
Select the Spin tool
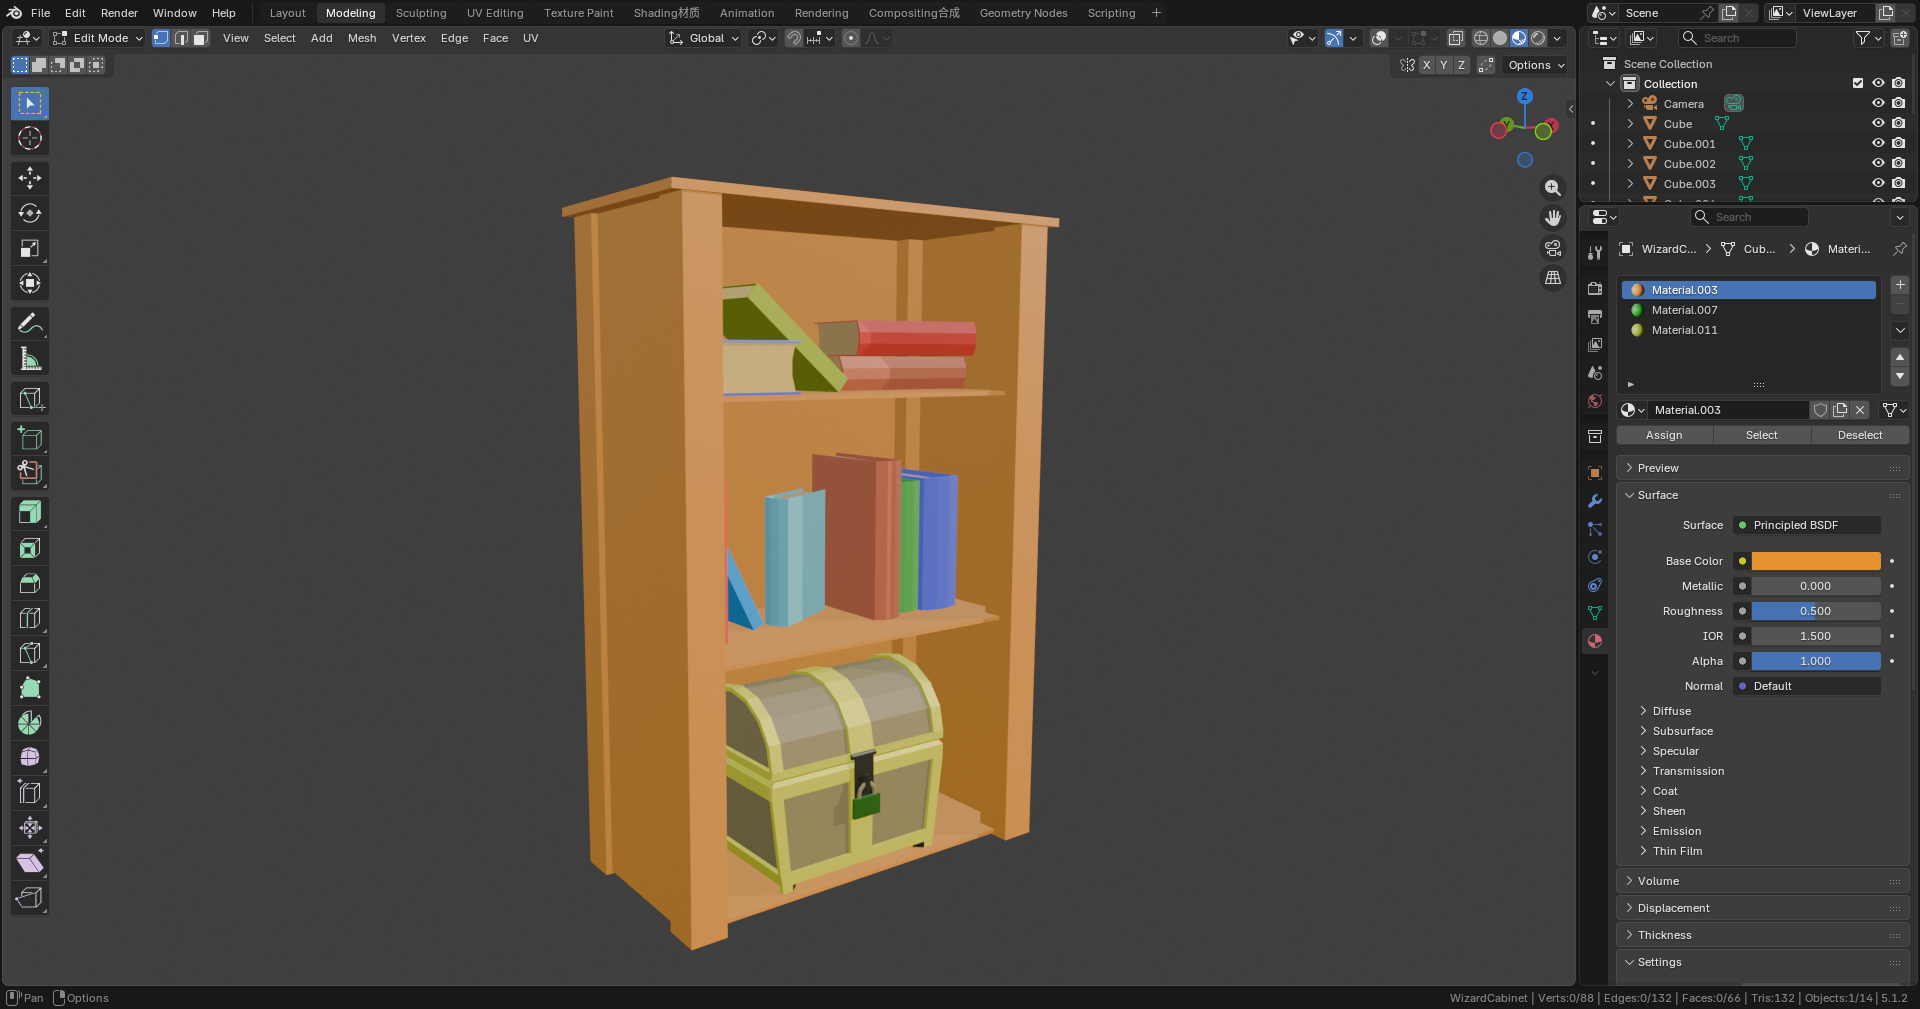tap(30, 723)
